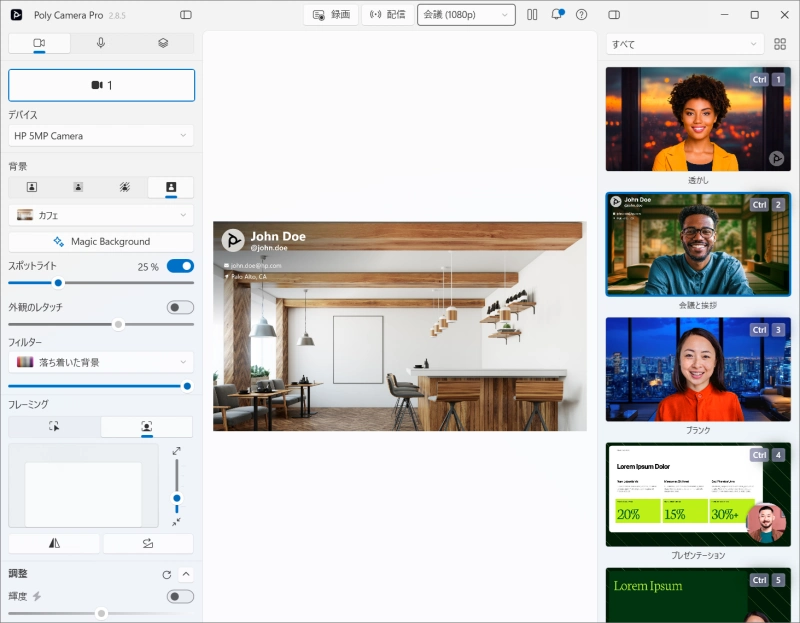Collapse the 調整 section chevron
Image resolution: width=800 pixels, height=623 pixels.
pos(186,574)
